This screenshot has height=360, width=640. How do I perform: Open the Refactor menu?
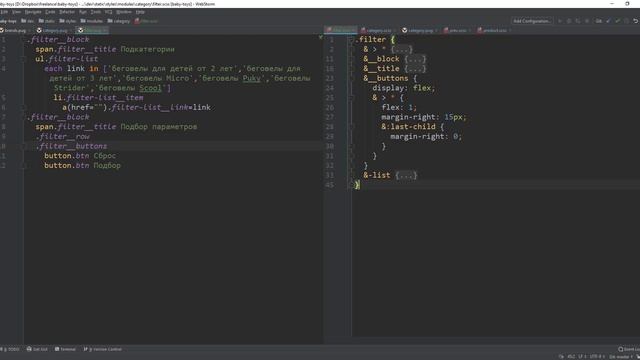[67, 12]
